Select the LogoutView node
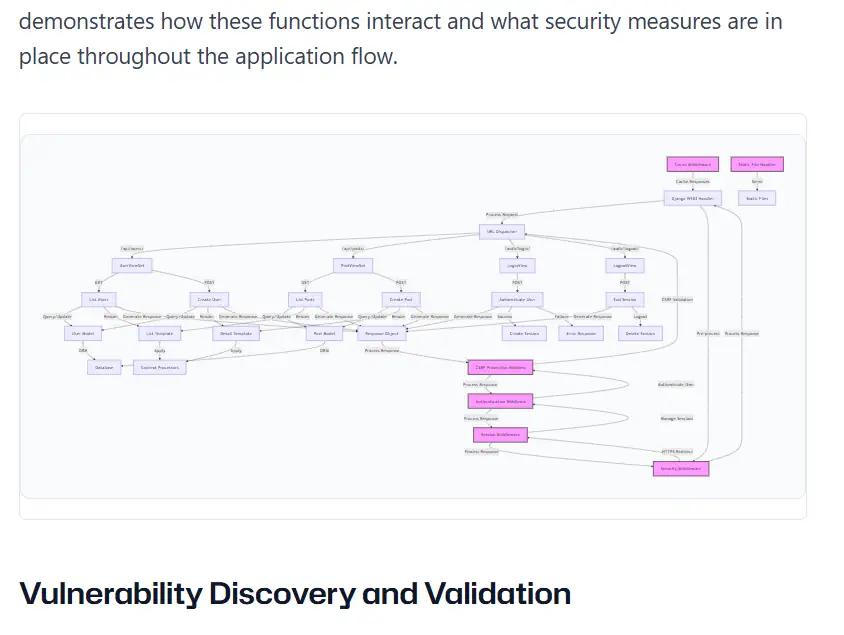 pos(623,265)
